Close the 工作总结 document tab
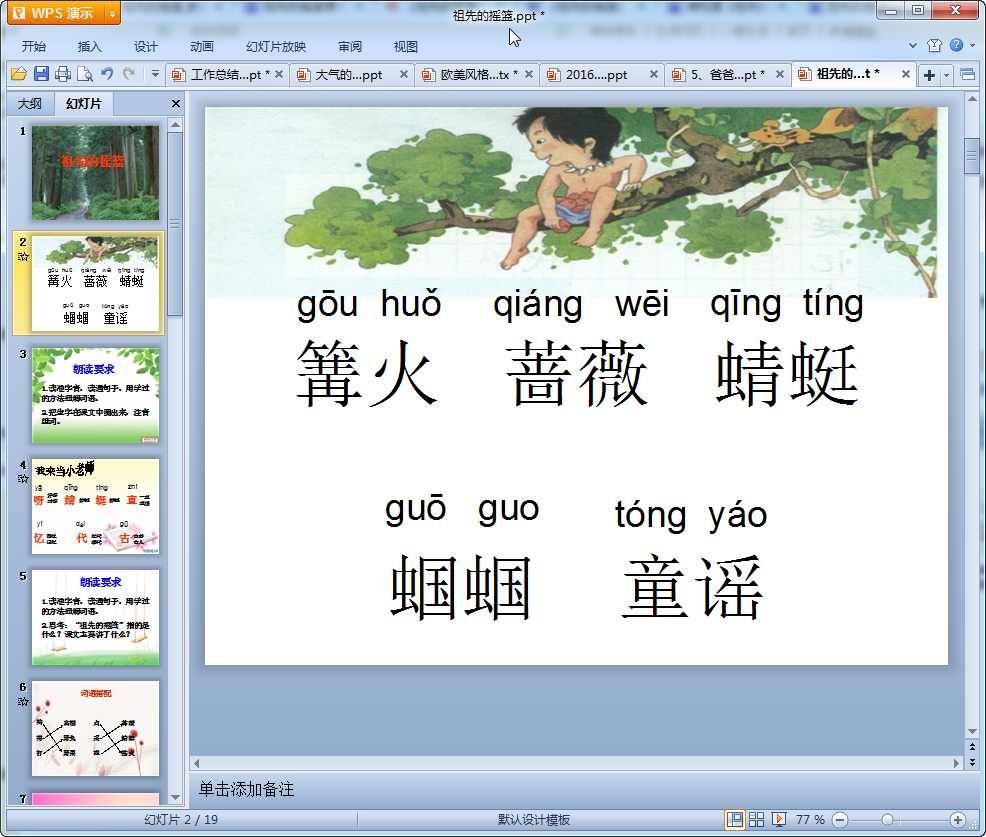The image size is (986, 837). coord(279,74)
